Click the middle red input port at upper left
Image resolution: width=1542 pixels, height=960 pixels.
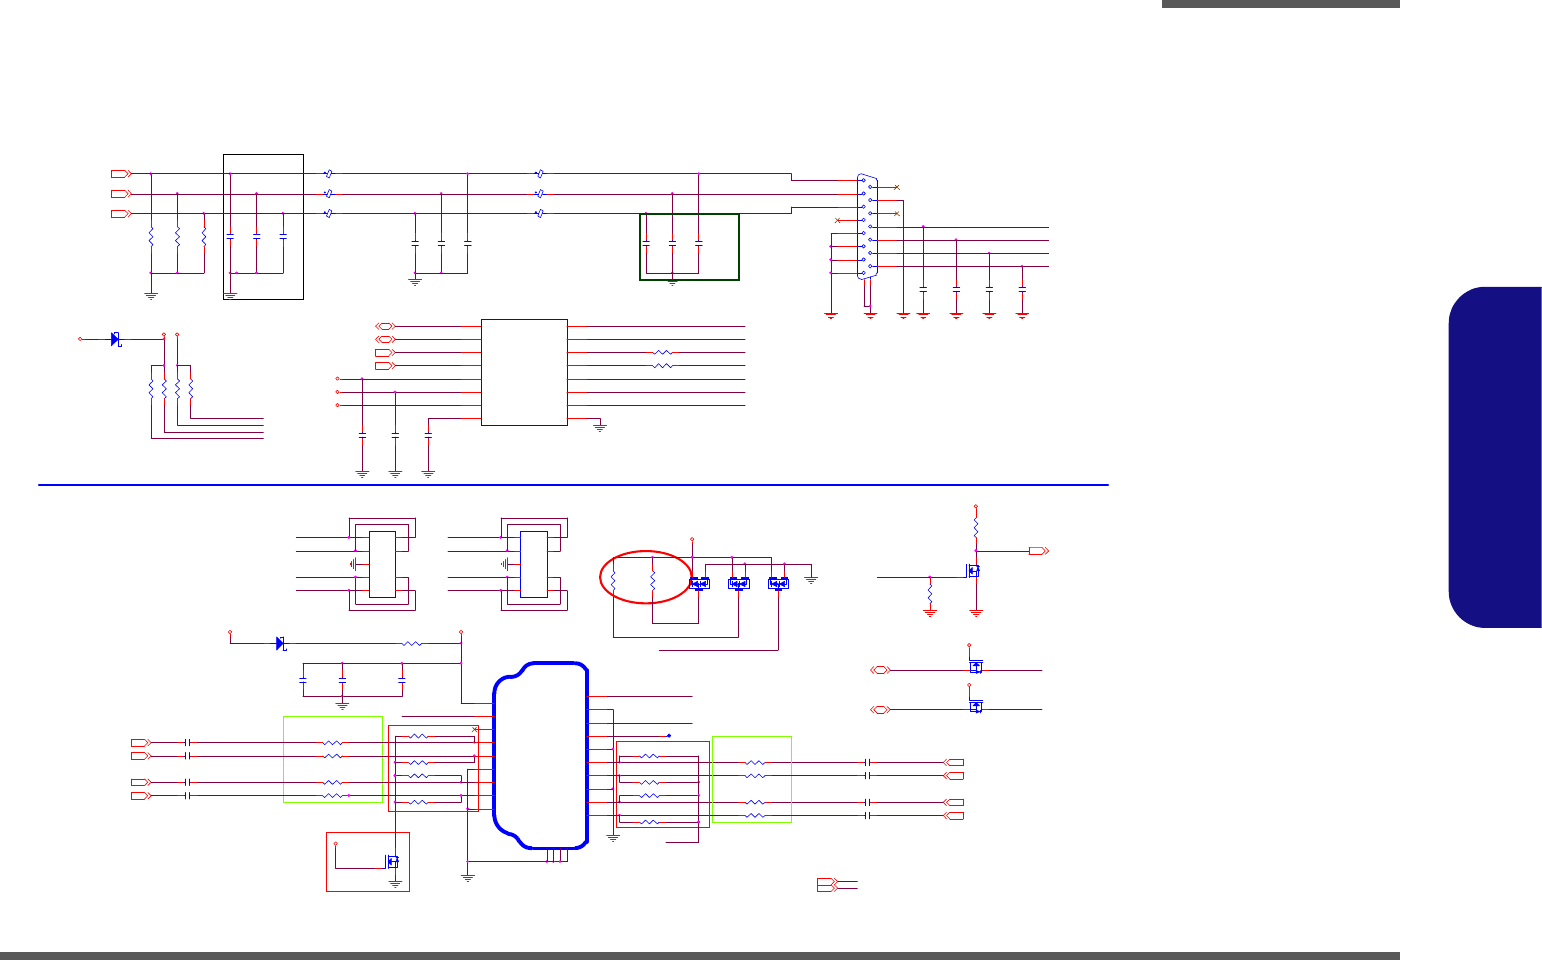(x=120, y=194)
